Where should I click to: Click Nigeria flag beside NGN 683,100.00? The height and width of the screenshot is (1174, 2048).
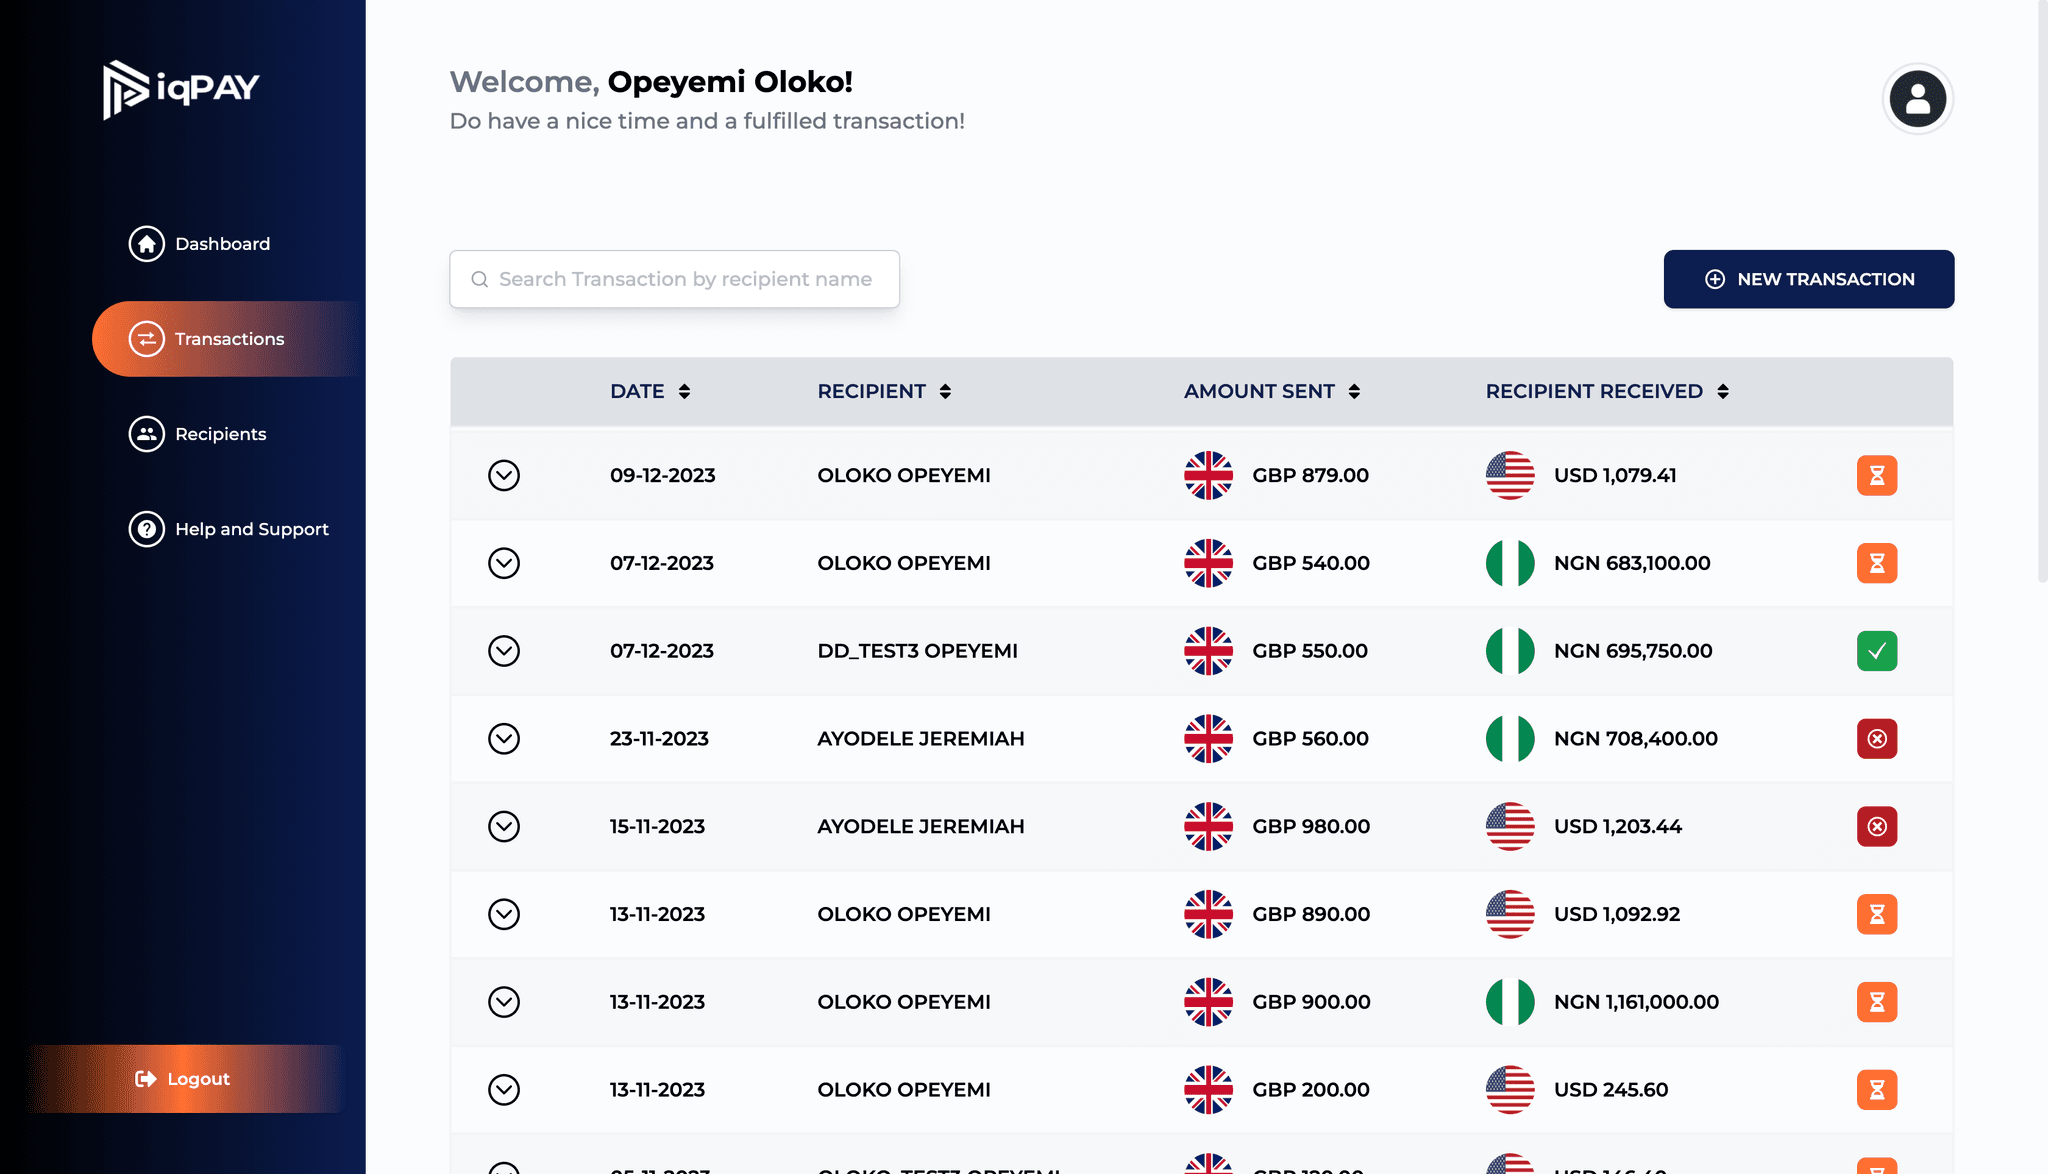coord(1510,563)
